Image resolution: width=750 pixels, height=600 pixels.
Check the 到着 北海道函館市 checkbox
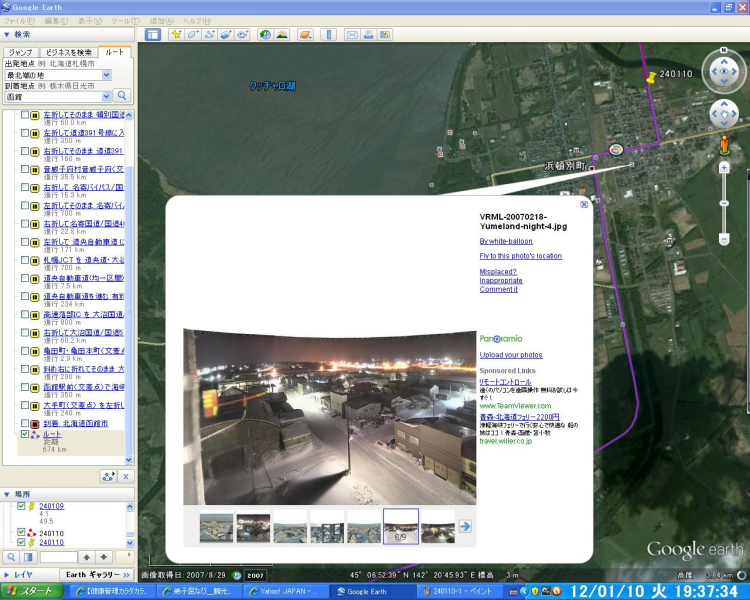click(x=25, y=423)
